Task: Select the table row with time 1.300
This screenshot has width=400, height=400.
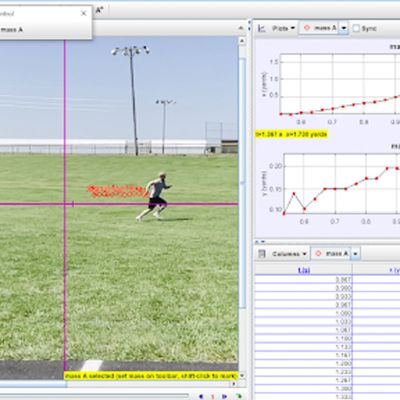Action: pyautogui.click(x=328, y=388)
